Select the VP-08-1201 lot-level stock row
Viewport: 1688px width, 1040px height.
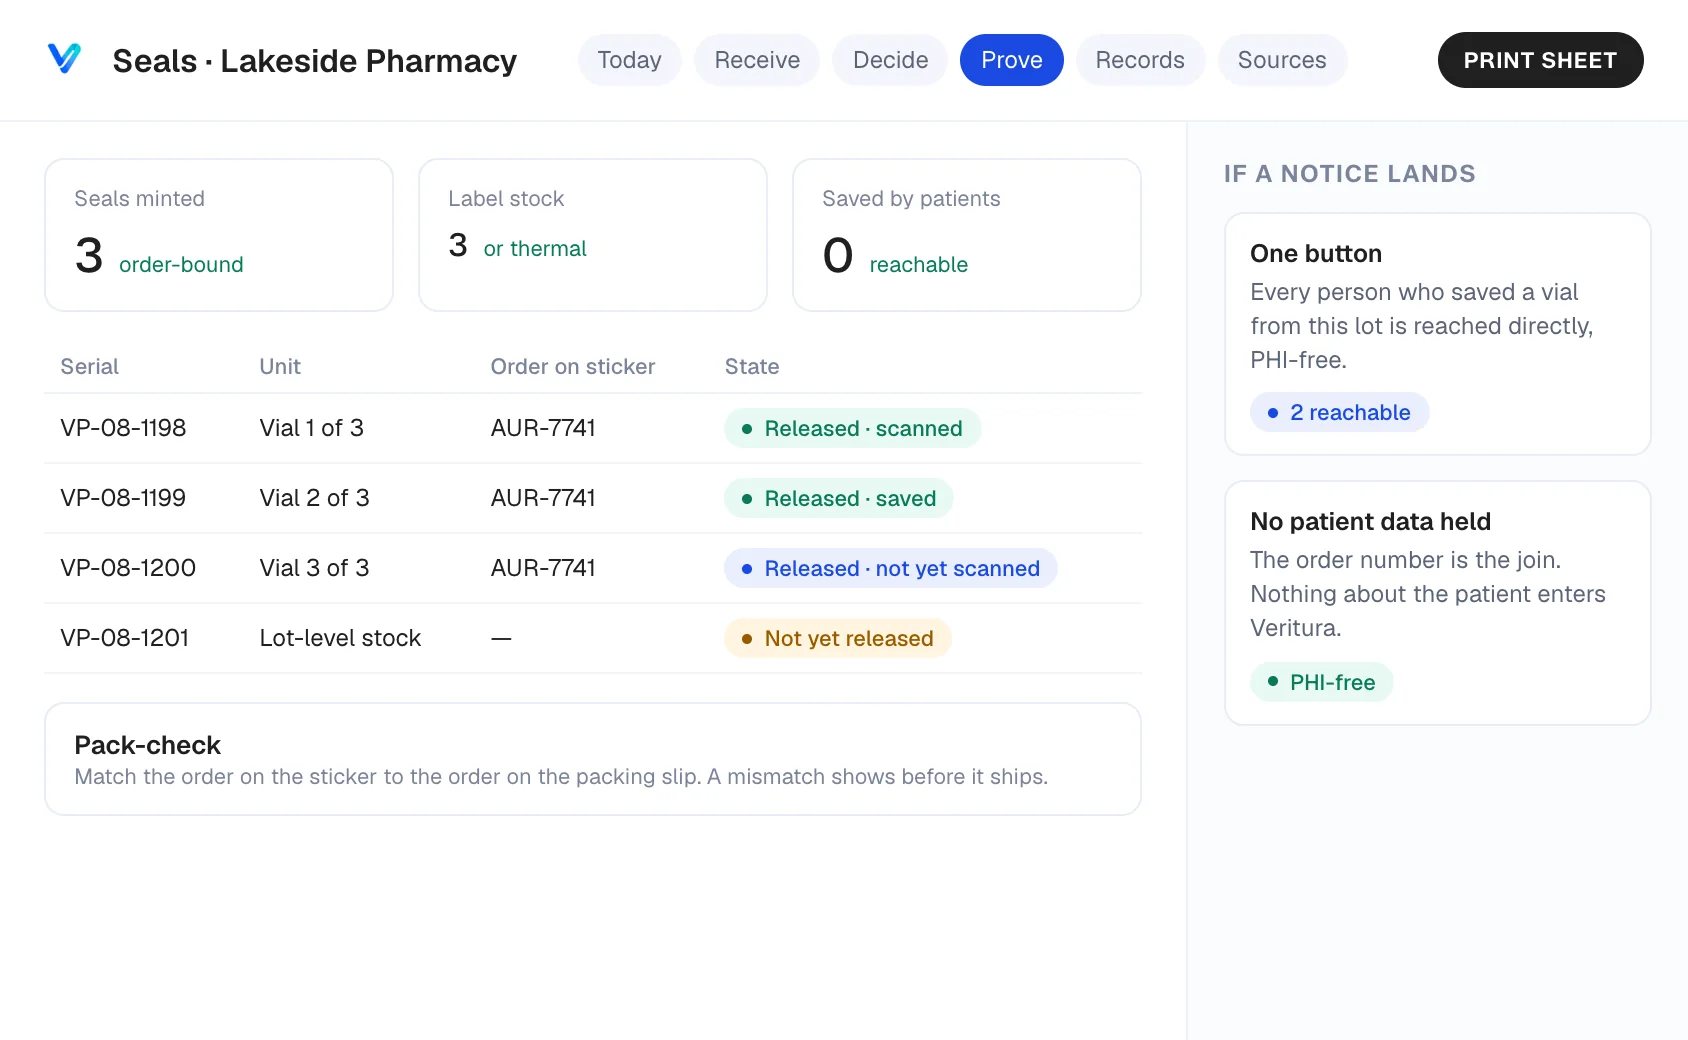[593, 638]
